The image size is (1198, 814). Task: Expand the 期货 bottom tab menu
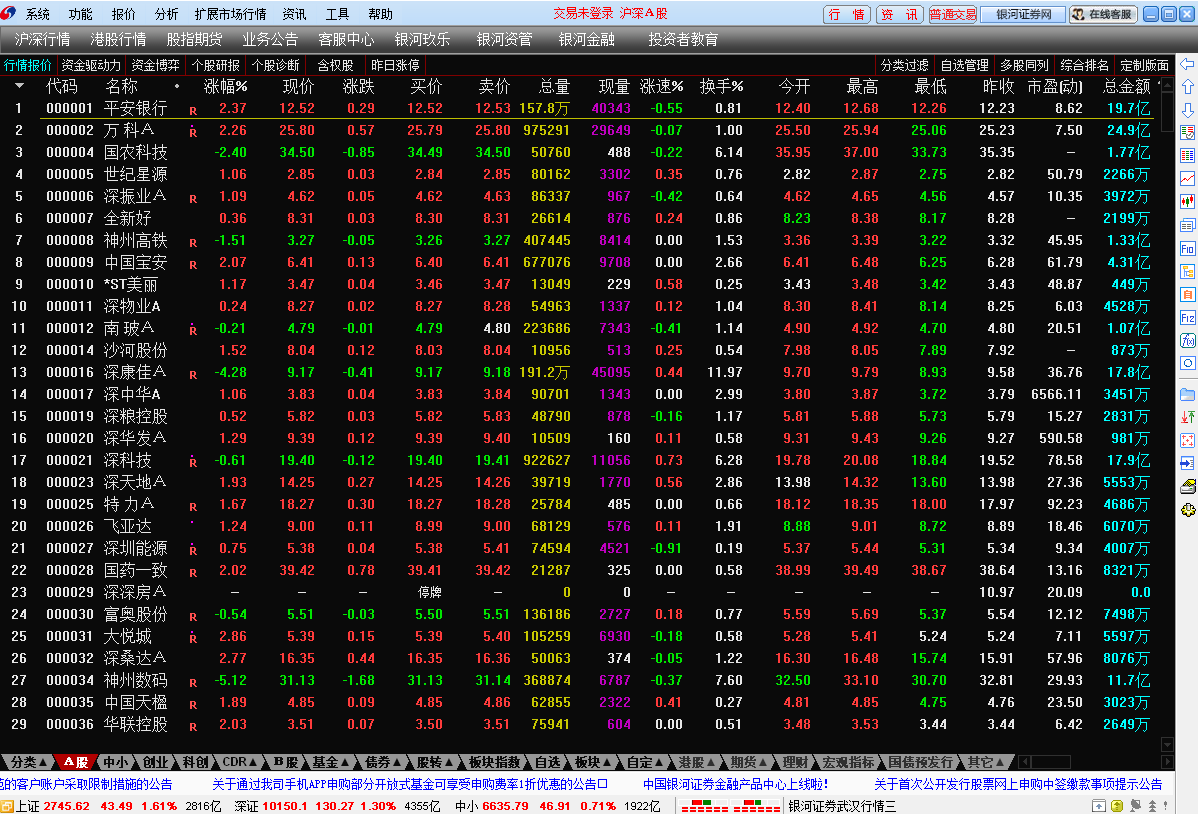(x=748, y=762)
